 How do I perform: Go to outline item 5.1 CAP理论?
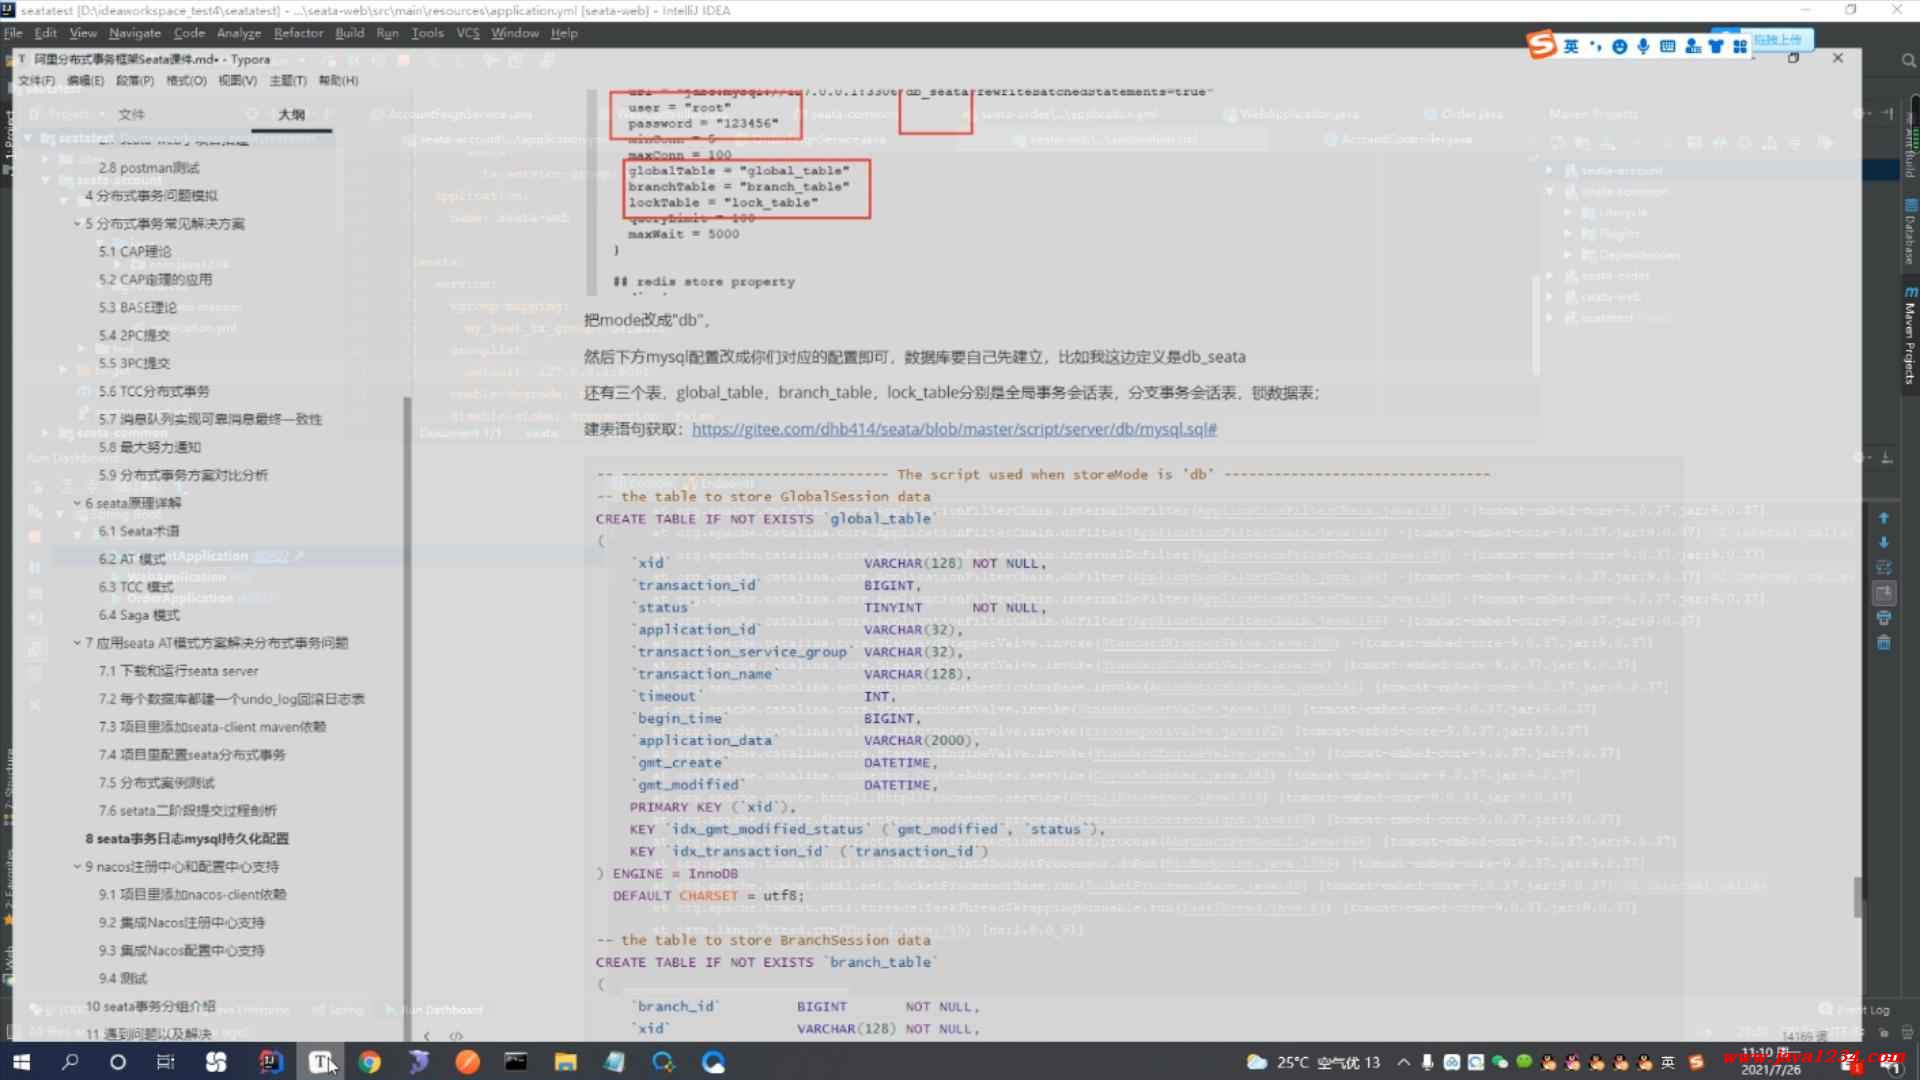(135, 252)
